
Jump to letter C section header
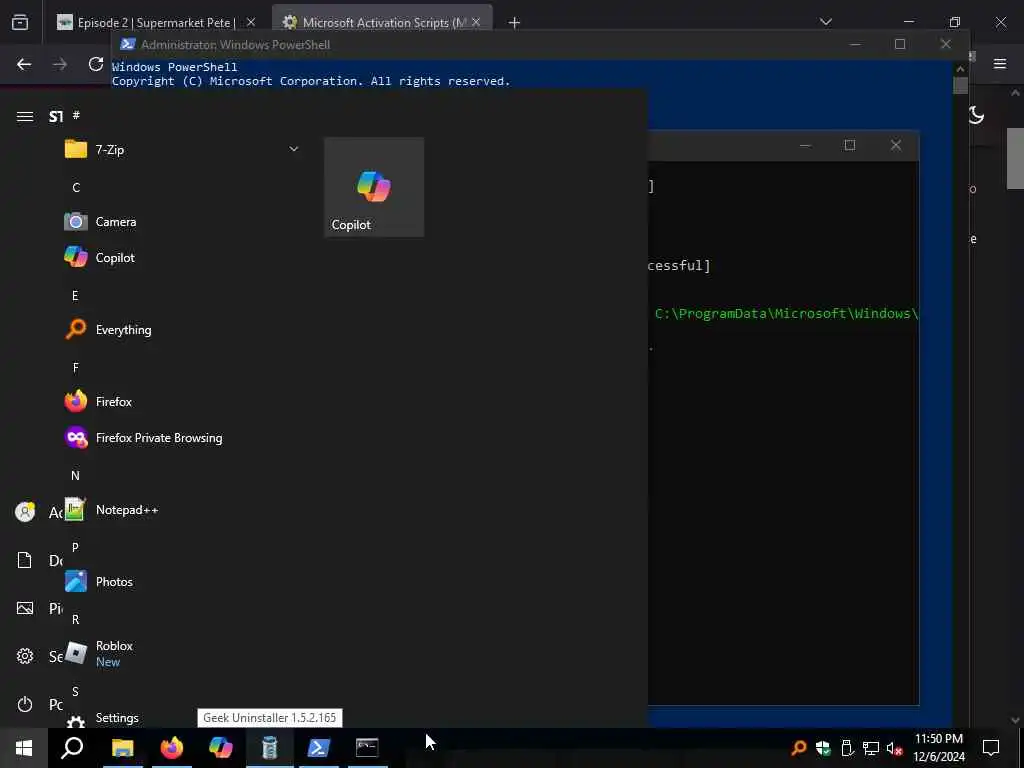point(76,187)
